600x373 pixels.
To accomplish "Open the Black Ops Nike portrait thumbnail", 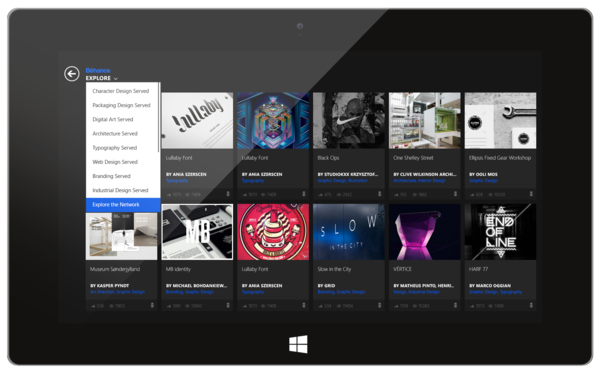I will [349, 121].
